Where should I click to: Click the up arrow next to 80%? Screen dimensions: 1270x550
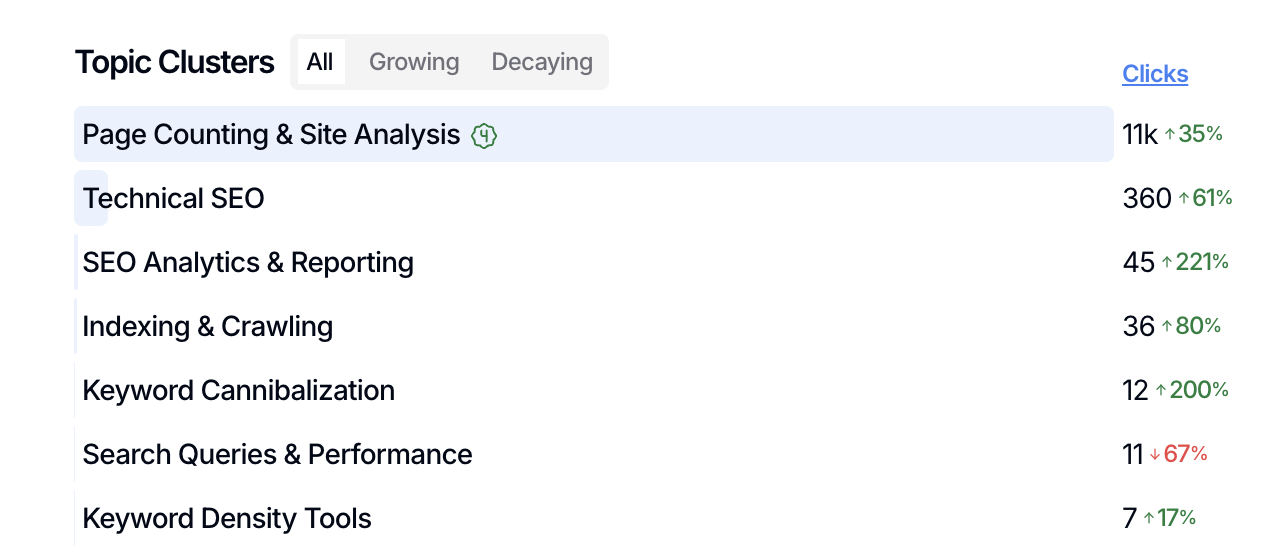pyautogui.click(x=1166, y=327)
